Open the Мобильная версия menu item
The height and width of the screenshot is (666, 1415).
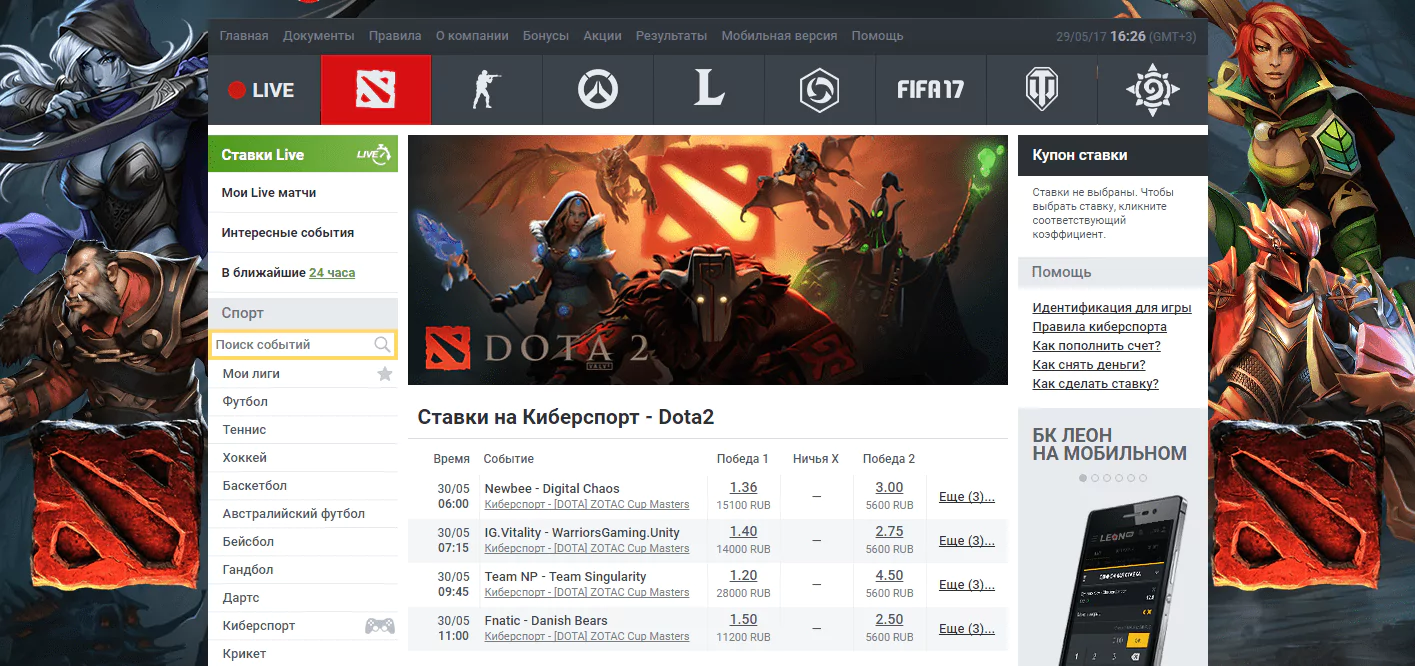point(780,35)
